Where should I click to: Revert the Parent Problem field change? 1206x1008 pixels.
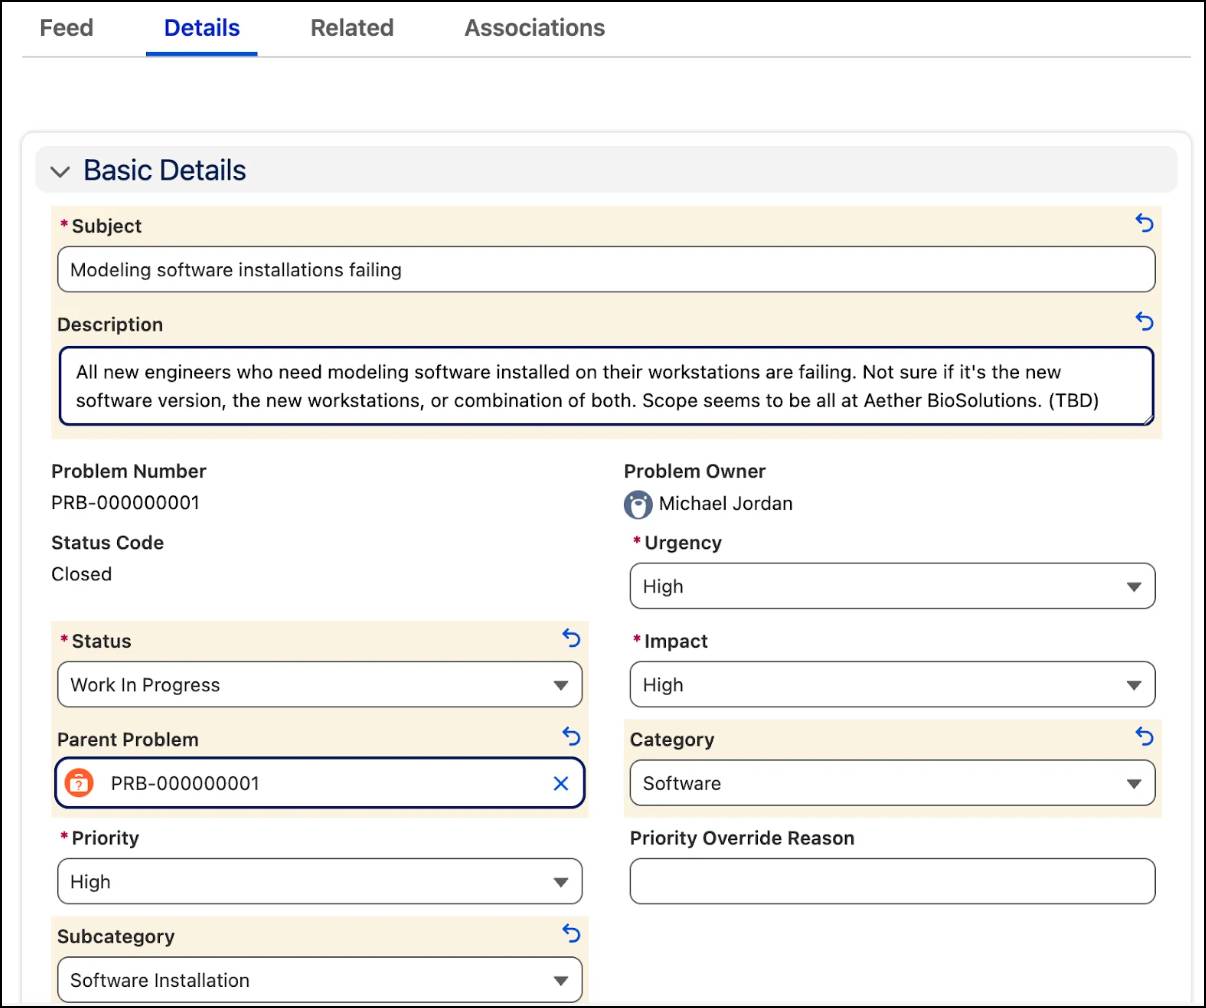pos(571,736)
